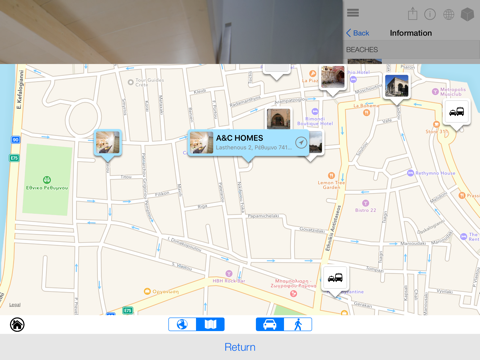Switch to satellite globe view
Screen dimensions: 480x360
pyautogui.click(x=182, y=324)
